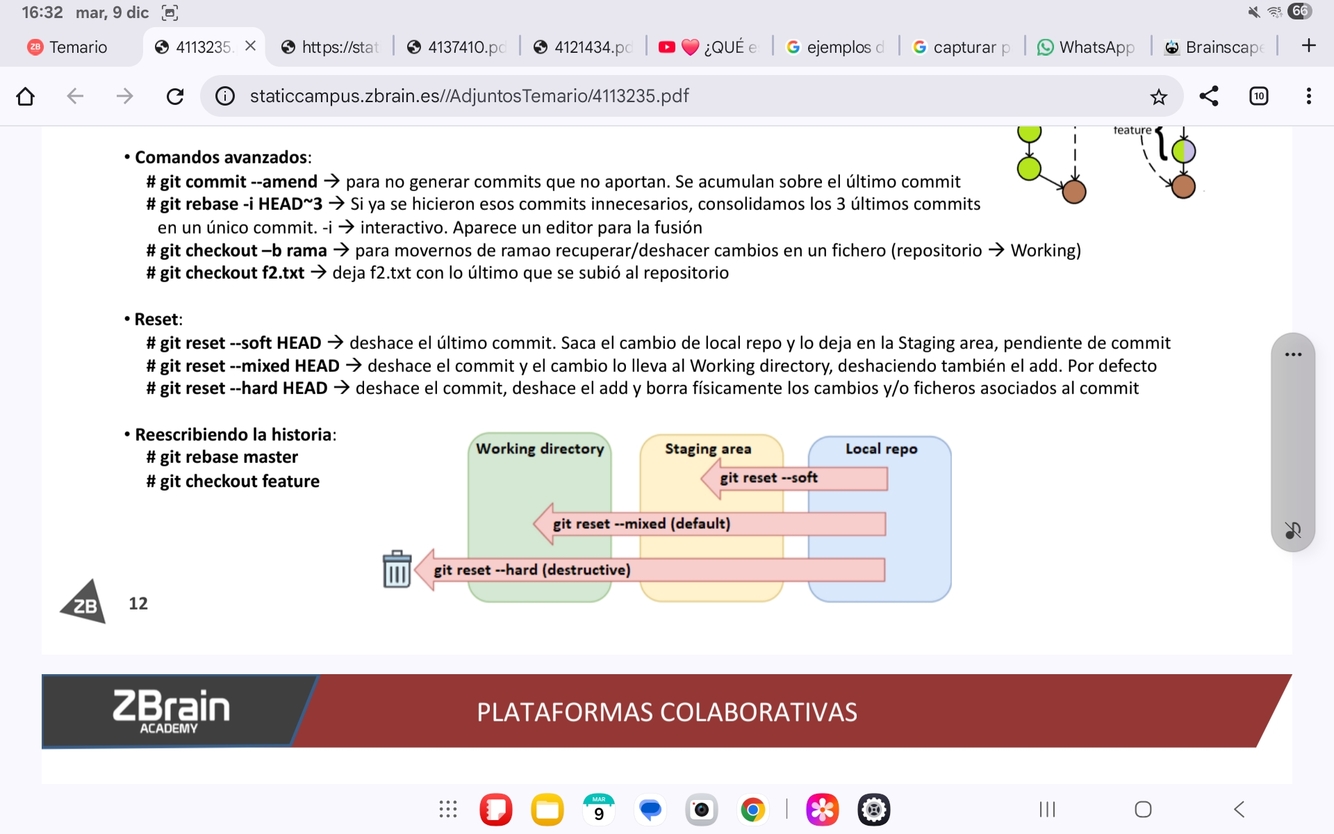
Task: Tap the 16:32 clock in status bar
Action: (x=41, y=12)
